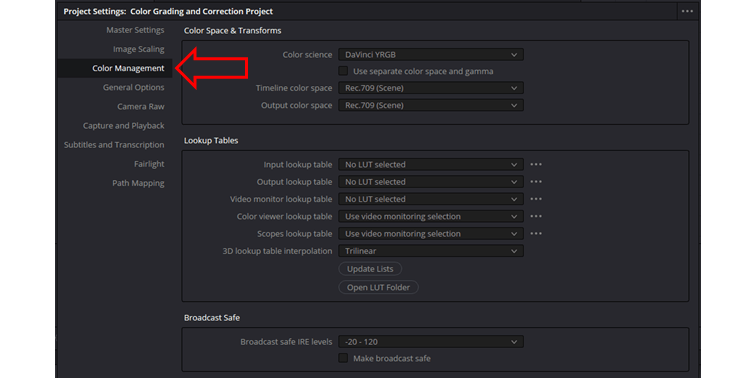Viewport: 756px width, 378px height.
Task: Open the dots menu beside Scopes lookup table
Action: click(x=536, y=234)
